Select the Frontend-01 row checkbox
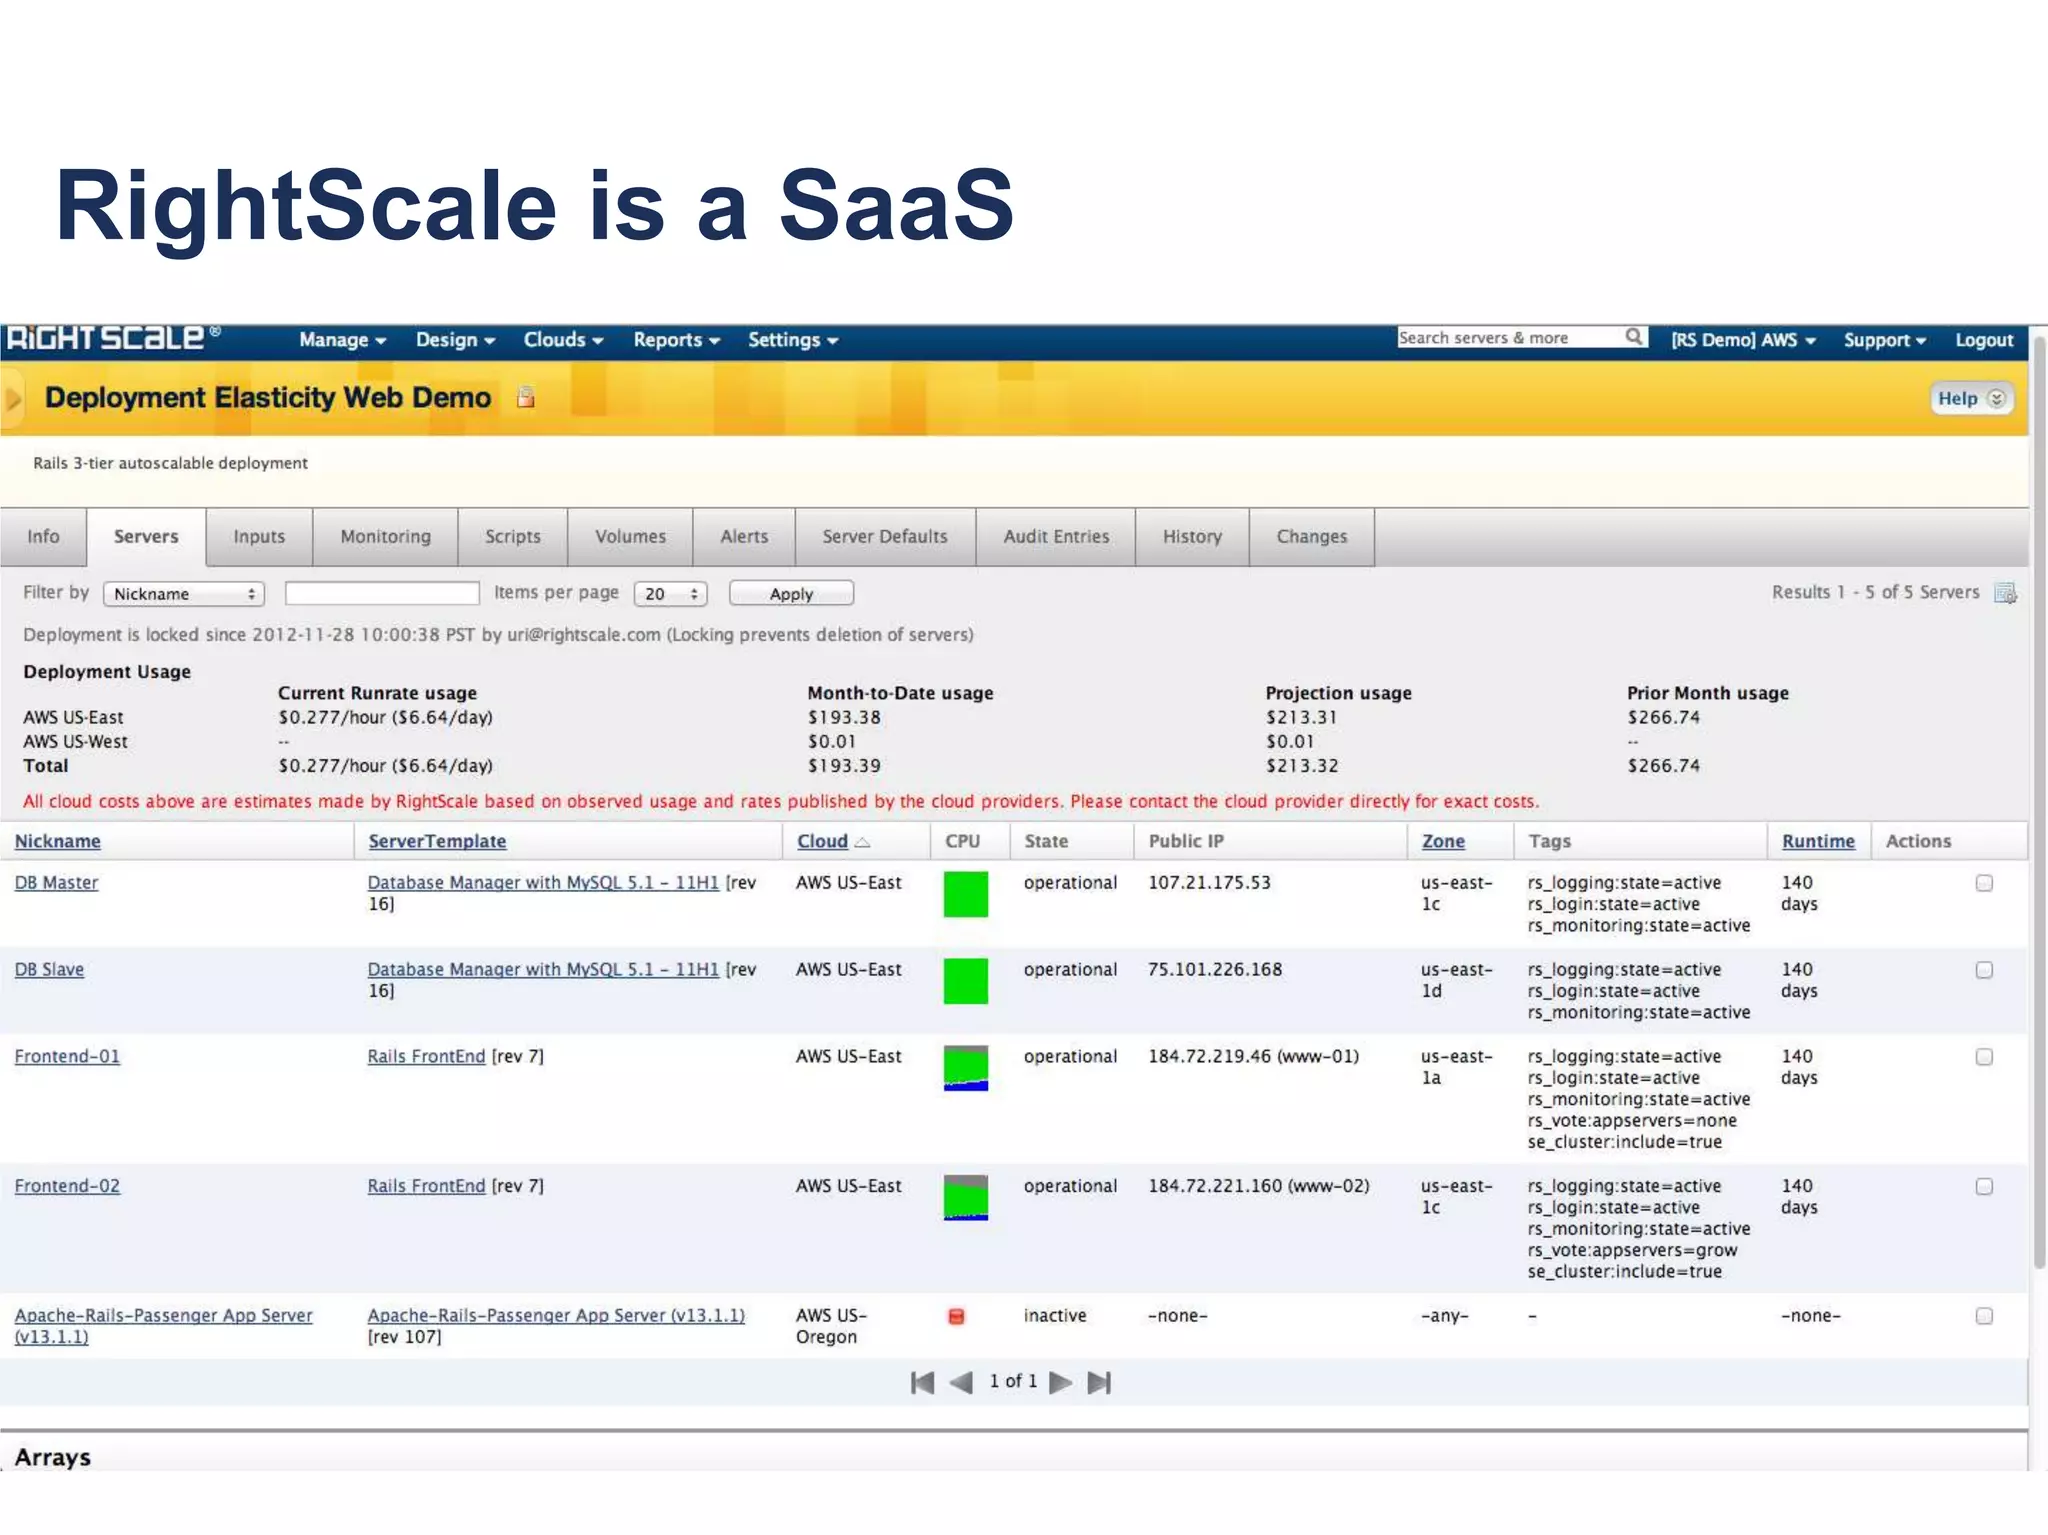Screen dimensions: 2048x1535 [x=1984, y=1057]
